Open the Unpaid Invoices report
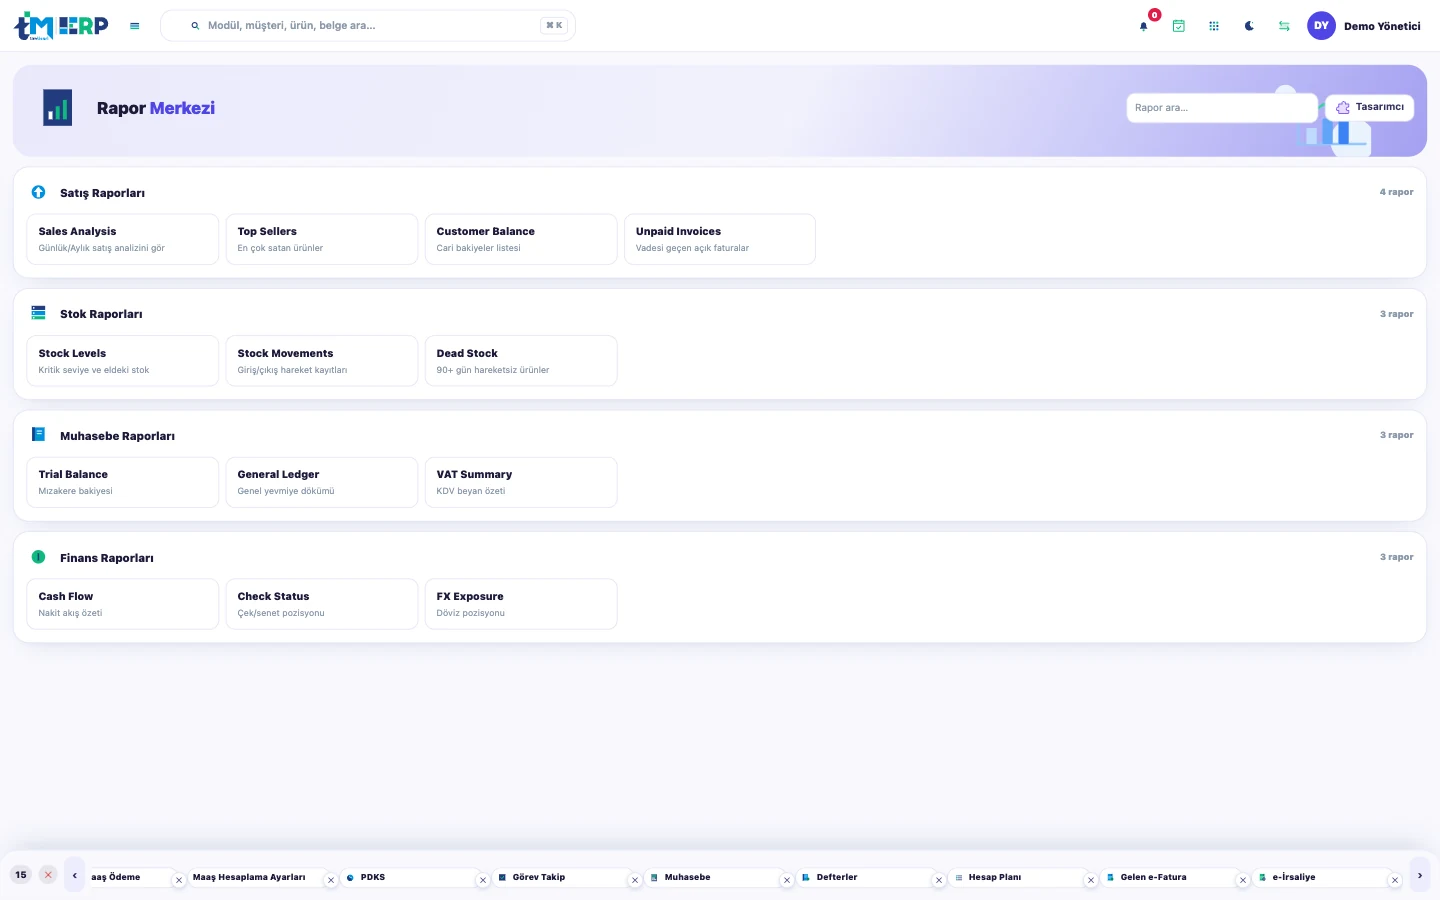The image size is (1440, 900). click(x=719, y=239)
